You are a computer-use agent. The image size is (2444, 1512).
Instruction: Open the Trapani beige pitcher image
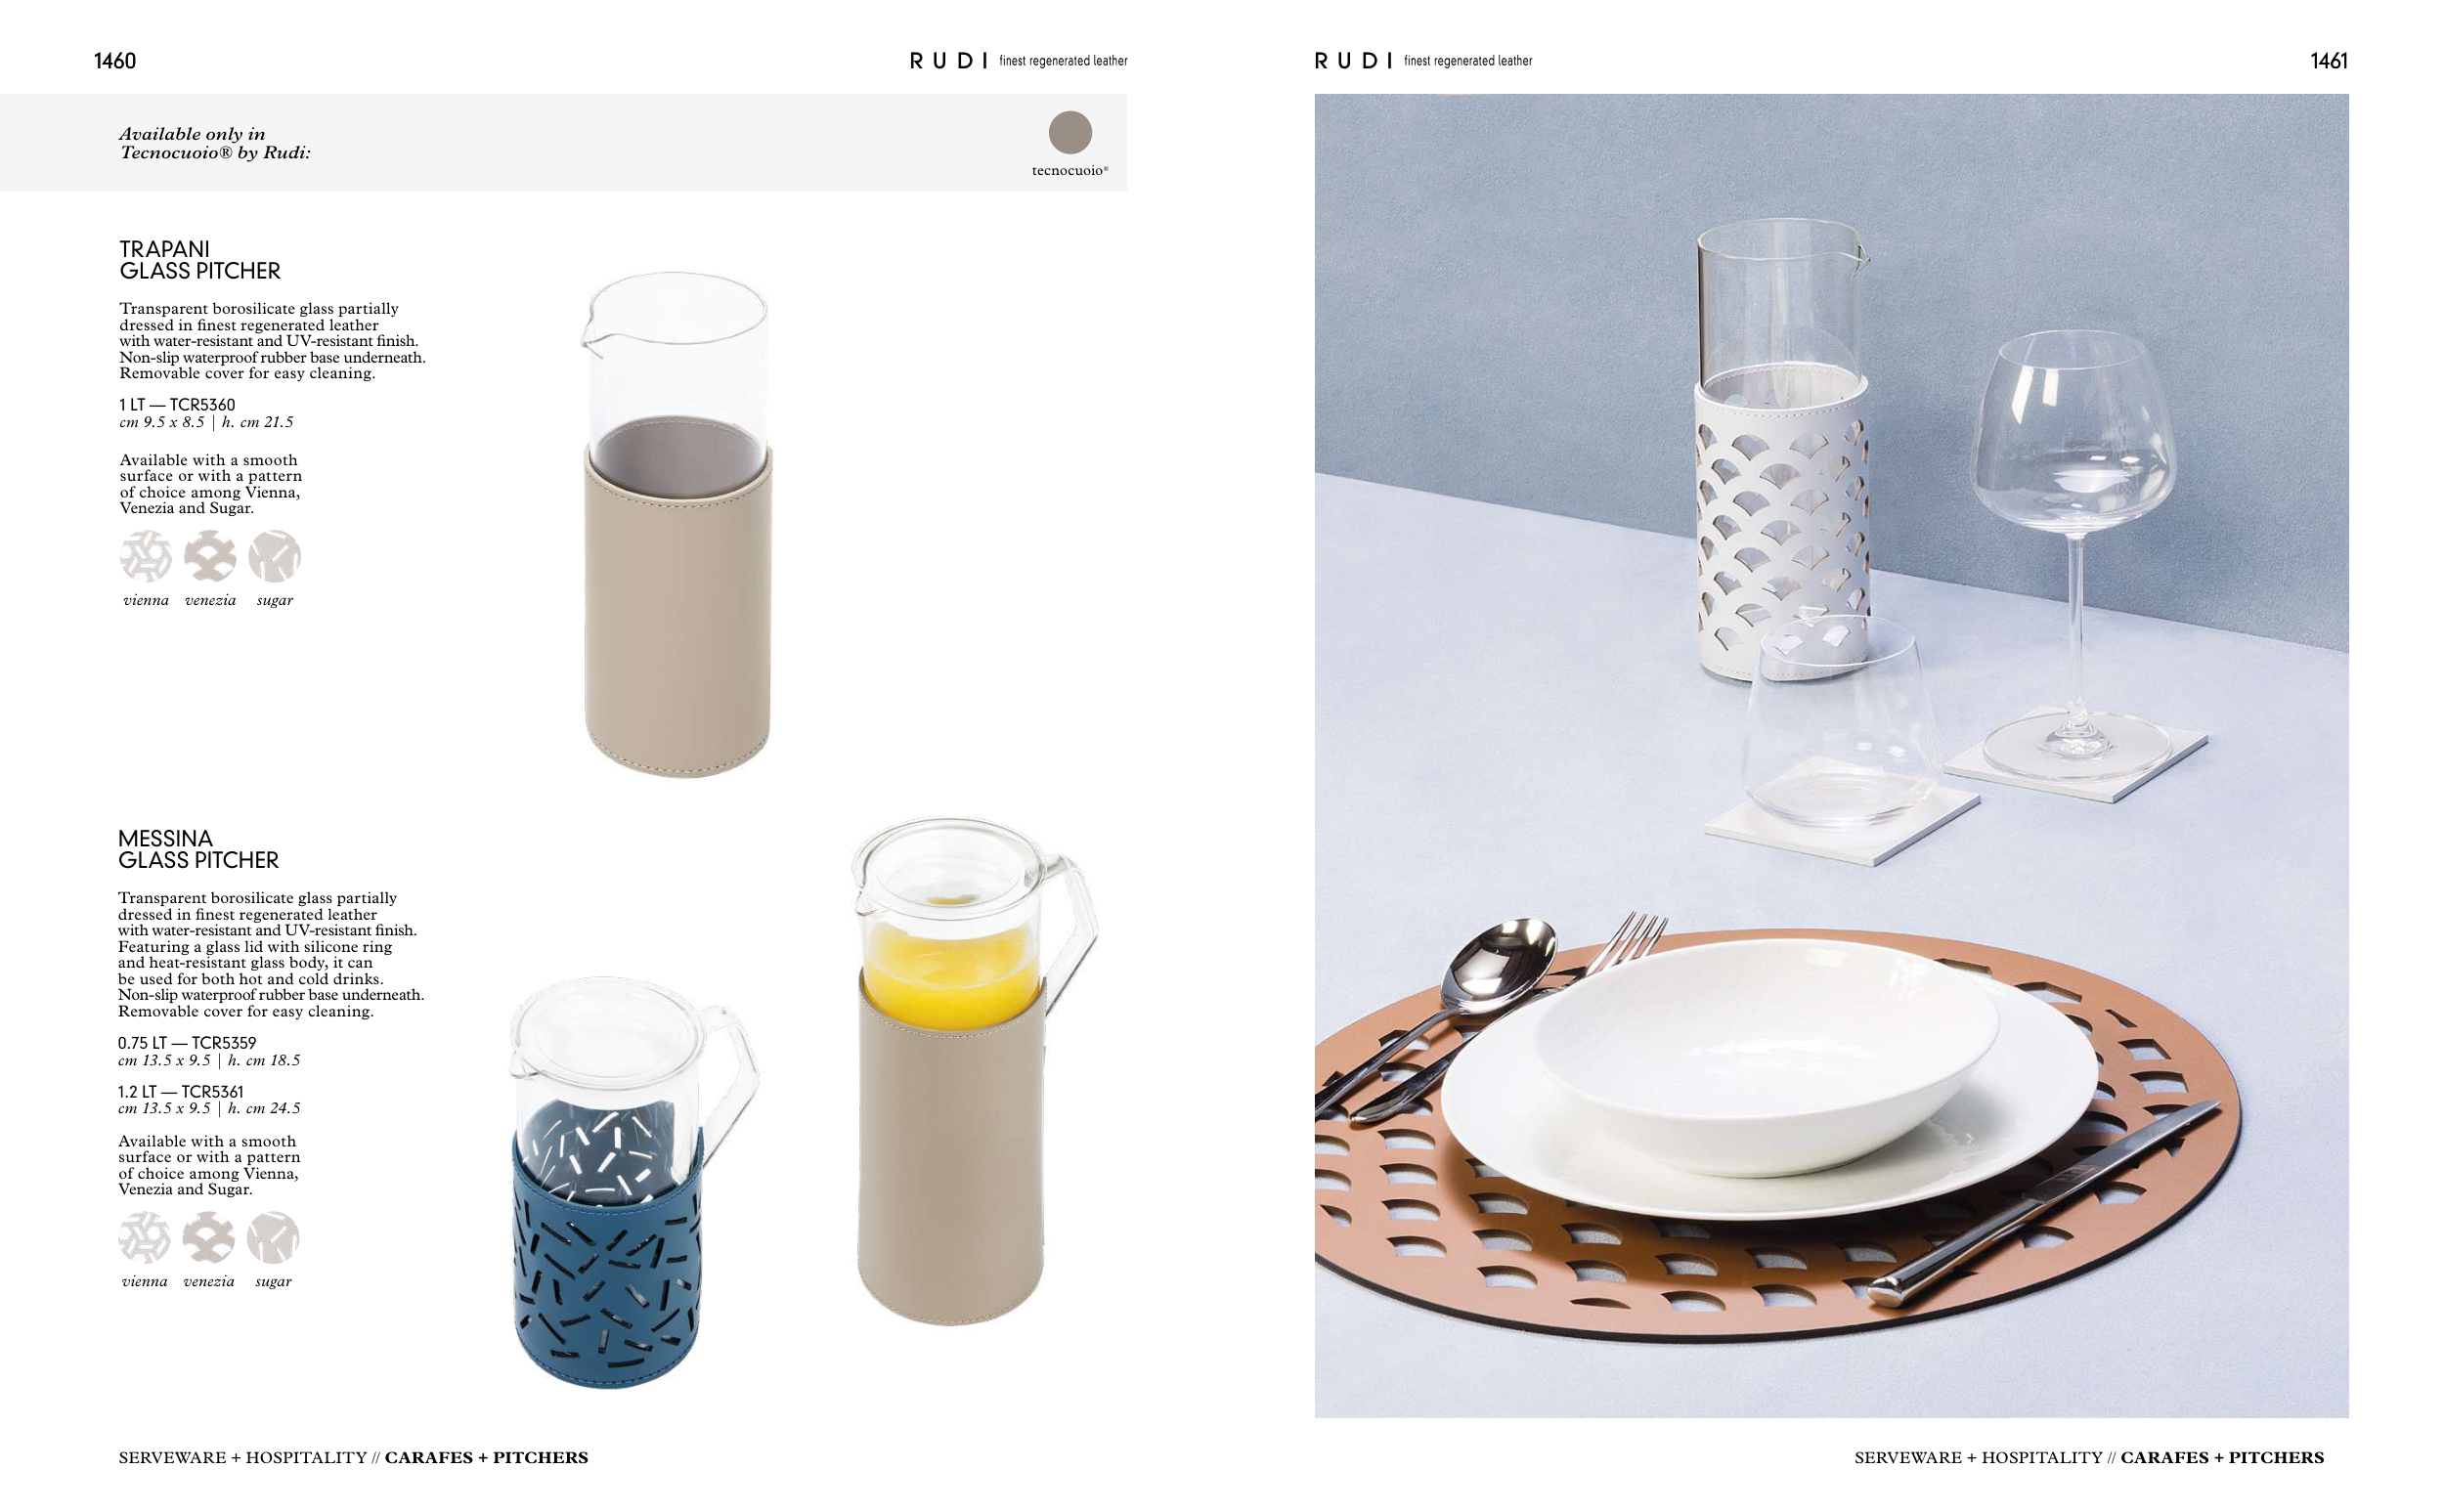677,525
